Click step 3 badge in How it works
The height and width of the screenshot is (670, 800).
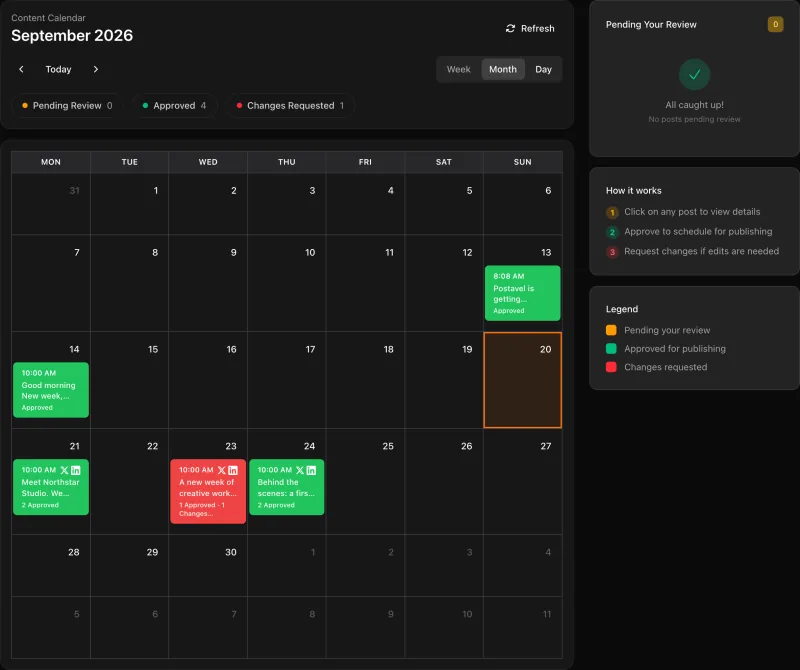612,252
